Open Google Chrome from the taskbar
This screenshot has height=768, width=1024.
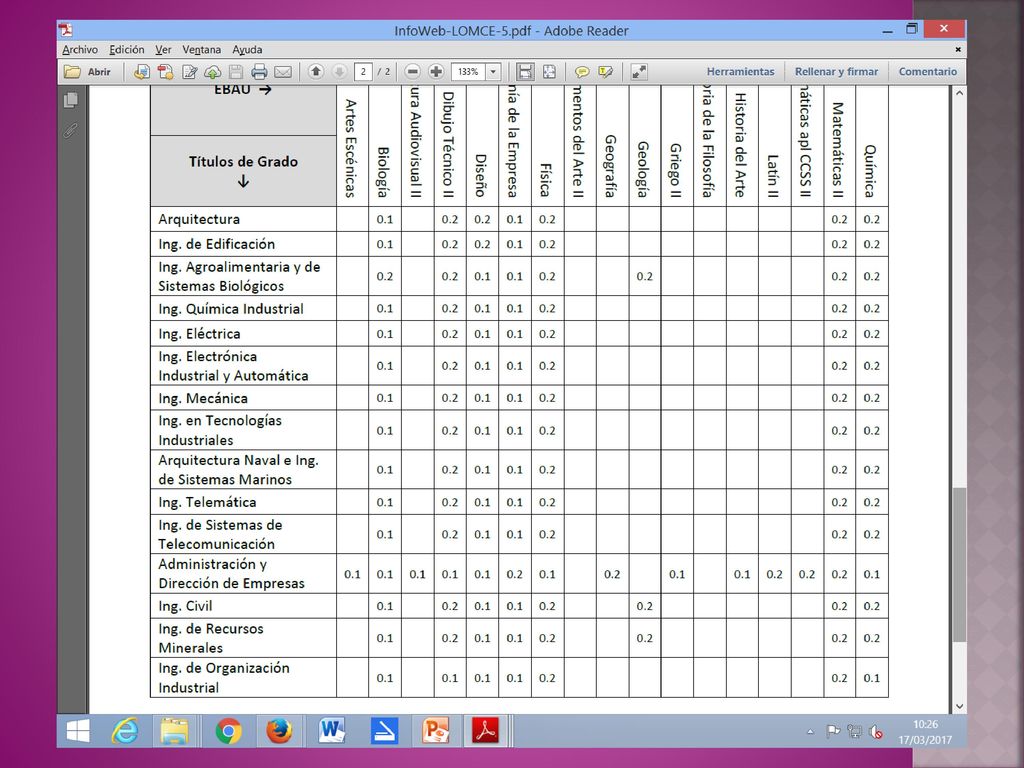pyautogui.click(x=228, y=730)
